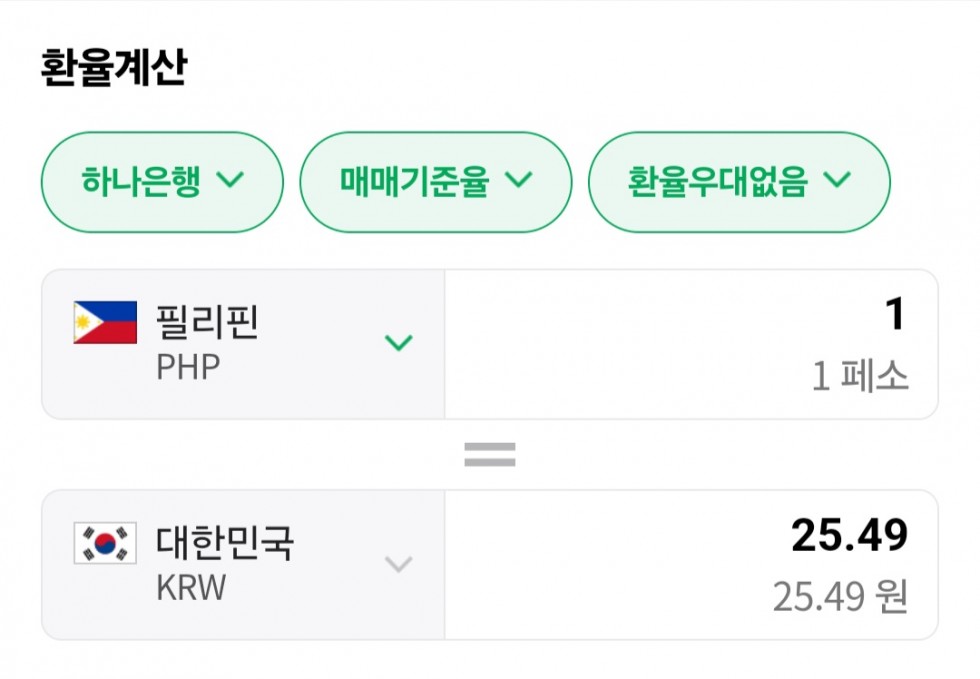Select the 필리핀 currency name
The height and width of the screenshot is (679, 980).
(x=207, y=323)
